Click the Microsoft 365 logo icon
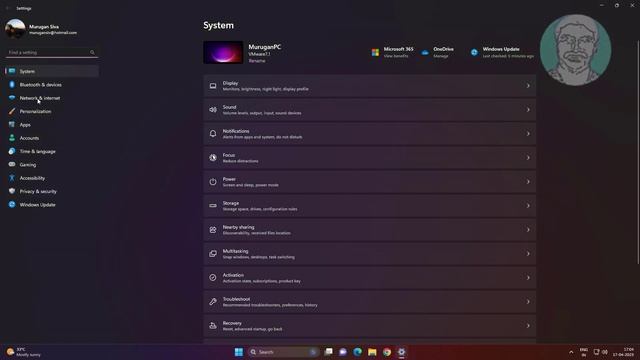The image size is (640, 360). [x=375, y=52]
